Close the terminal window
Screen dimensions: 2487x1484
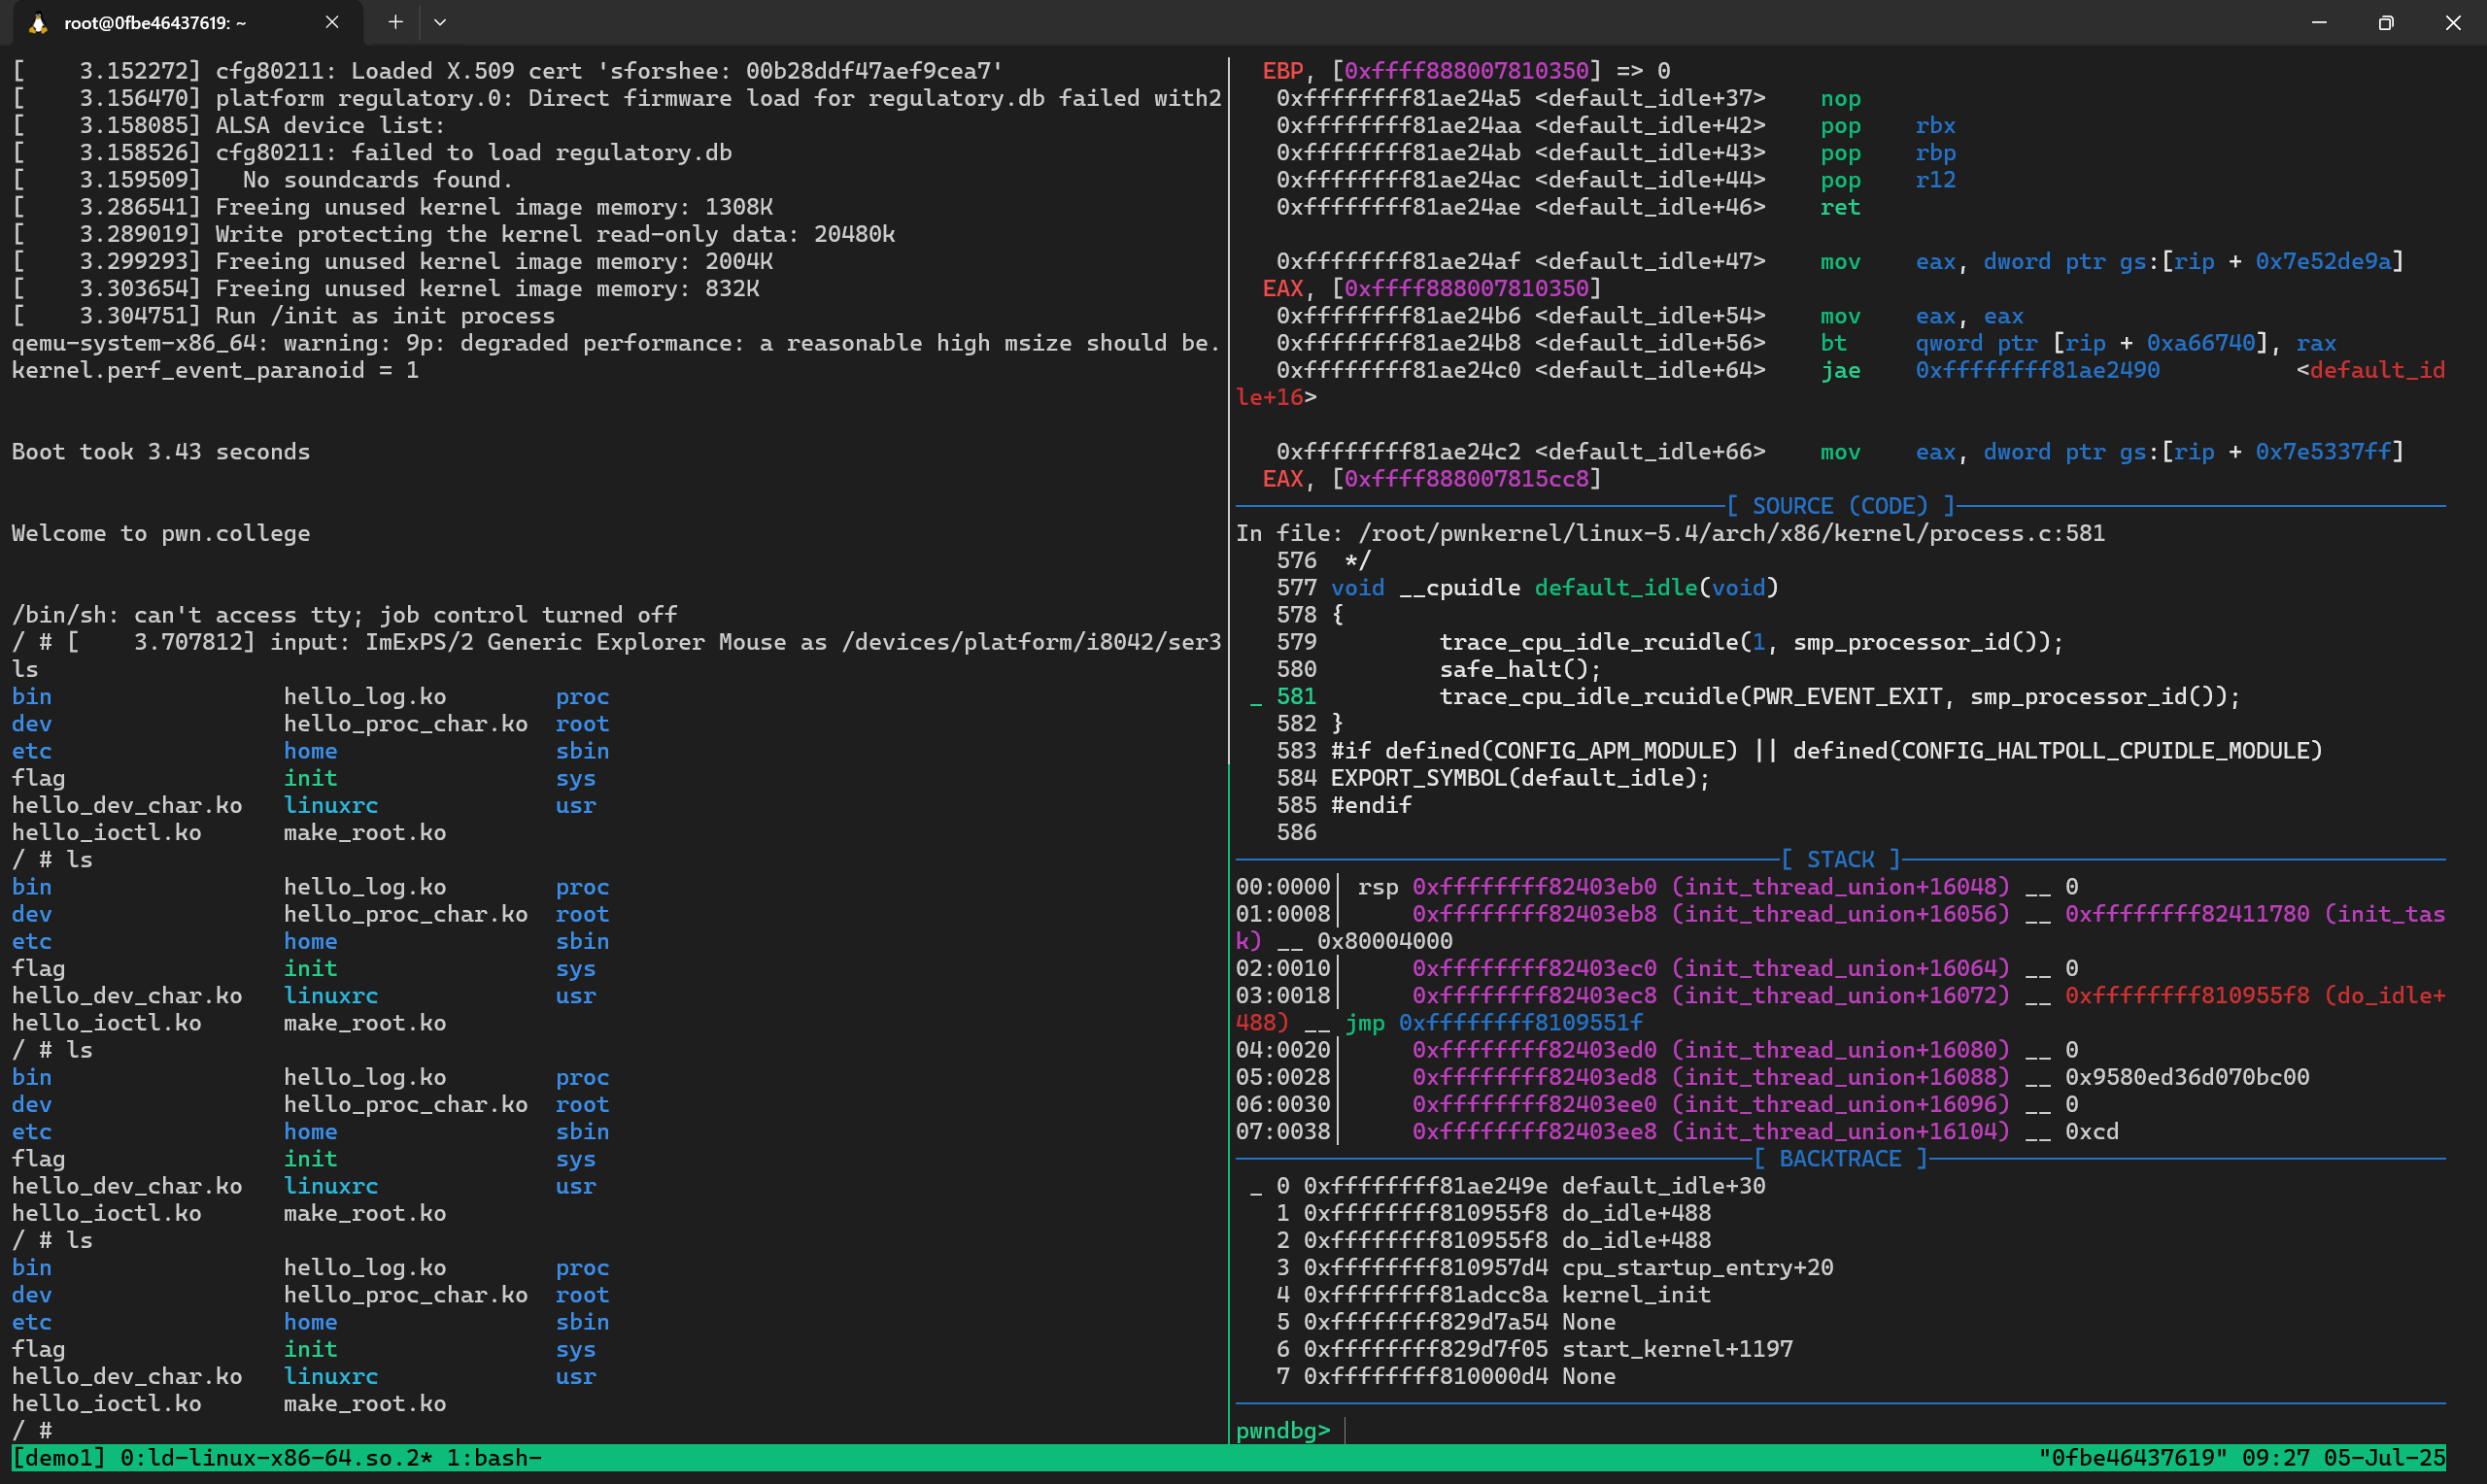coord(2453,22)
